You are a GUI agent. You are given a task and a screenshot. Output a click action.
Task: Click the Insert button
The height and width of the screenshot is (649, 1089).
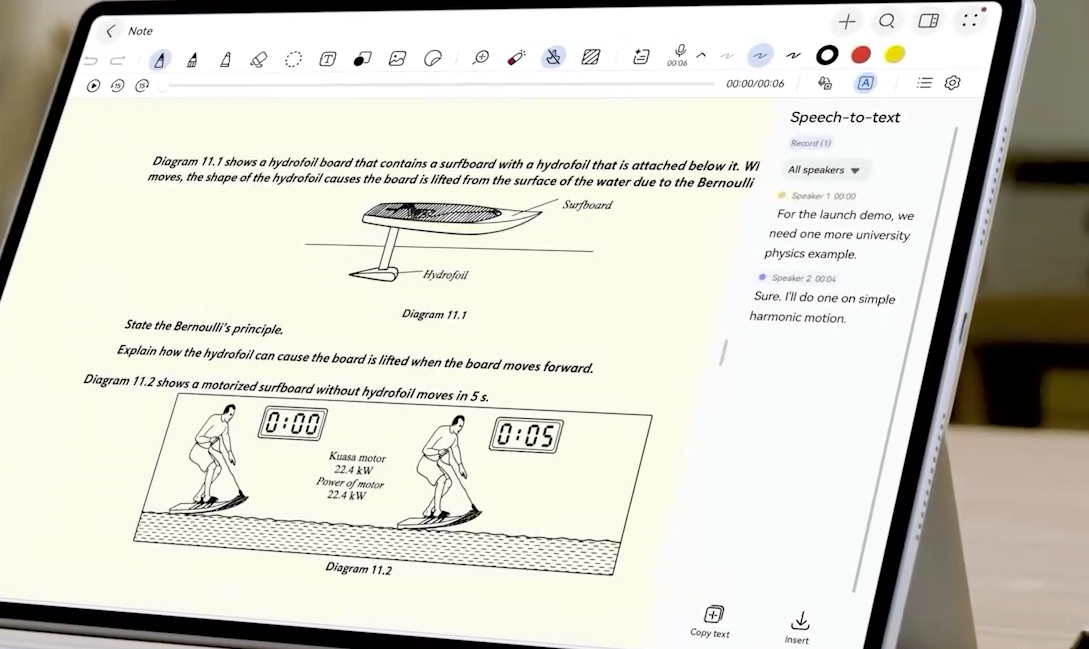pos(798,629)
